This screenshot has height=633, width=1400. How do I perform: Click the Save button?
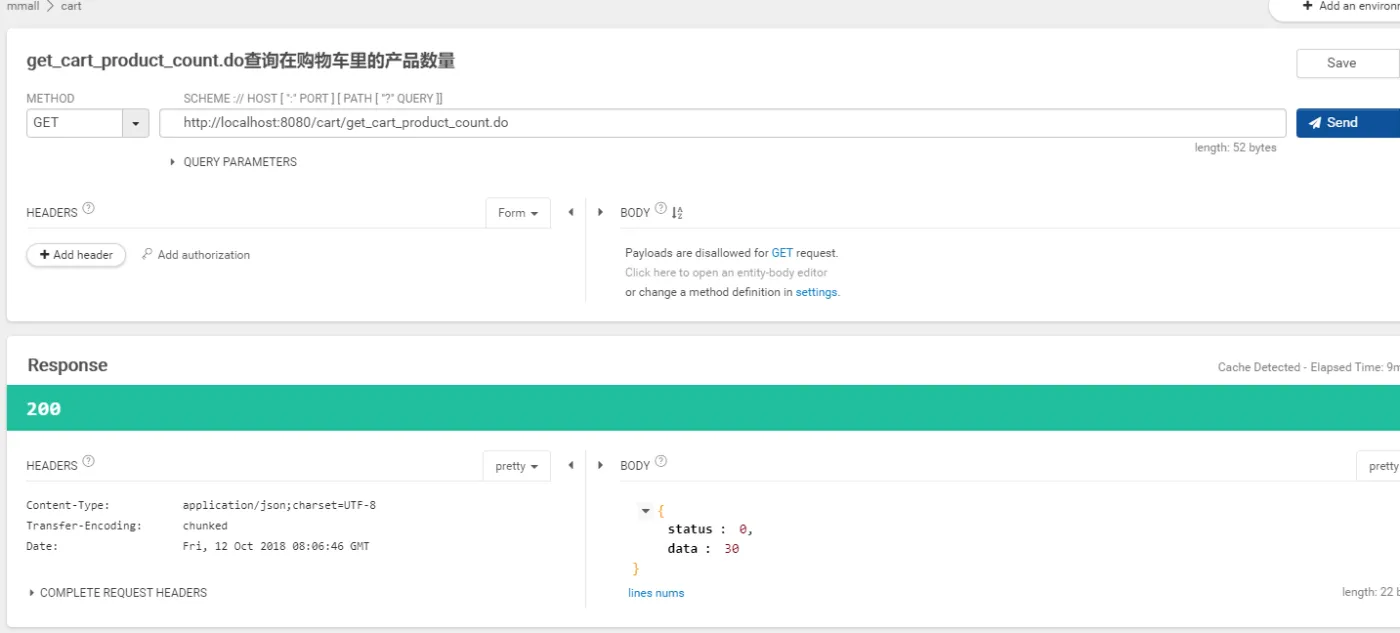(x=1348, y=63)
